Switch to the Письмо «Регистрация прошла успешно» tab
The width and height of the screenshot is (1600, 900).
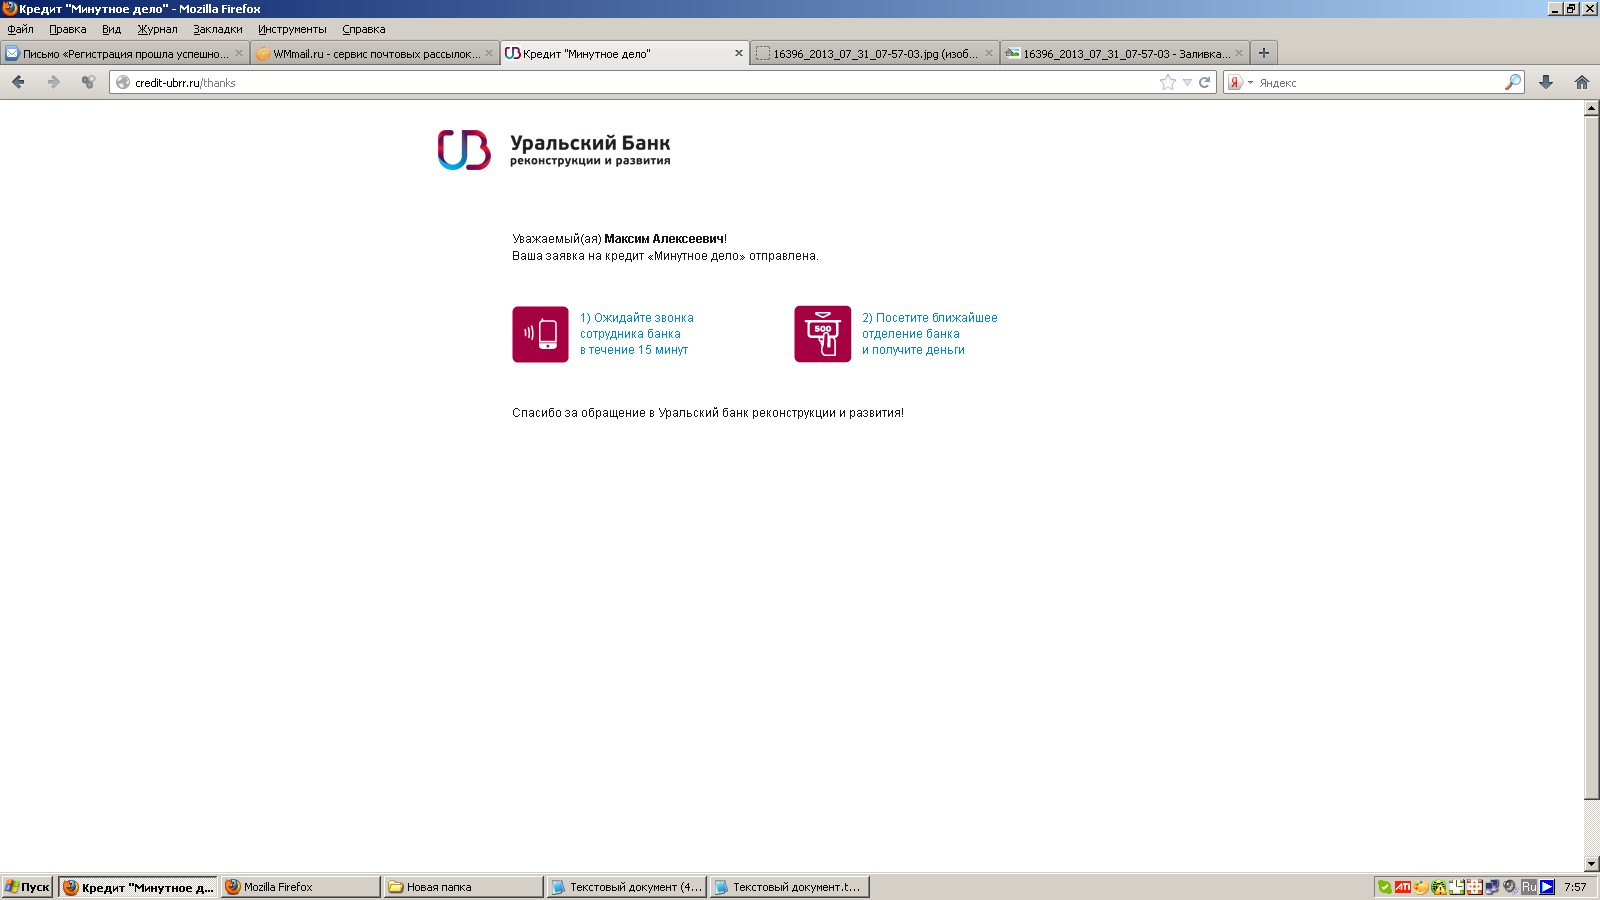tap(124, 53)
